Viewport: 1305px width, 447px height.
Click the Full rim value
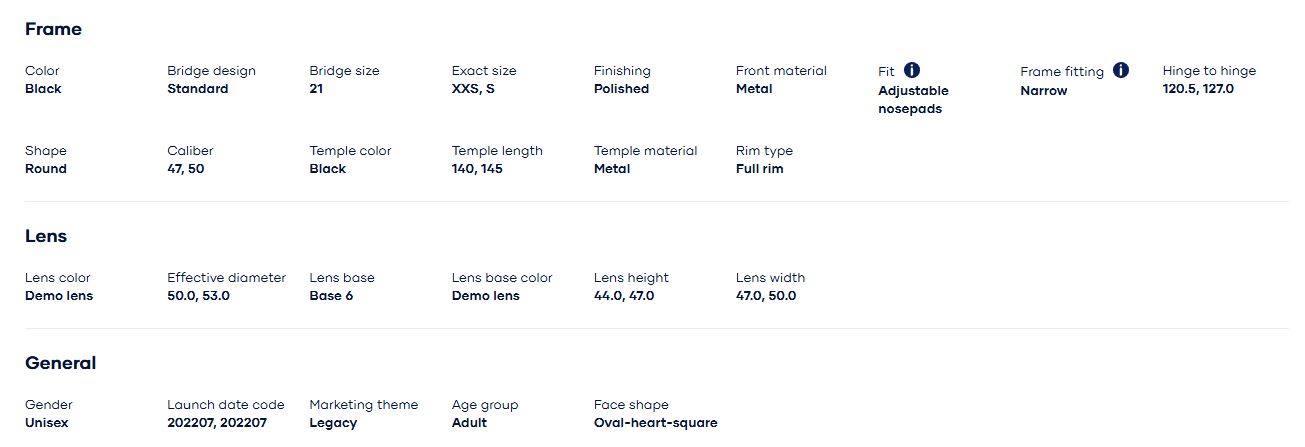coord(759,169)
